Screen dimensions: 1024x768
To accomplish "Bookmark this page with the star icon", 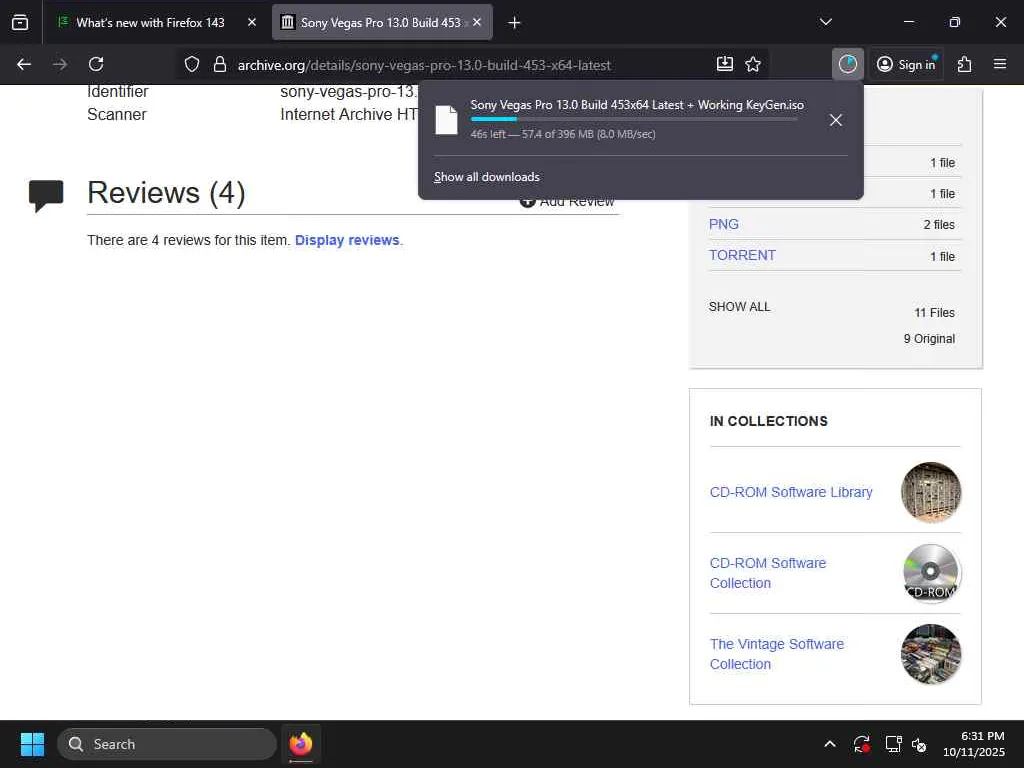I will click(753, 64).
